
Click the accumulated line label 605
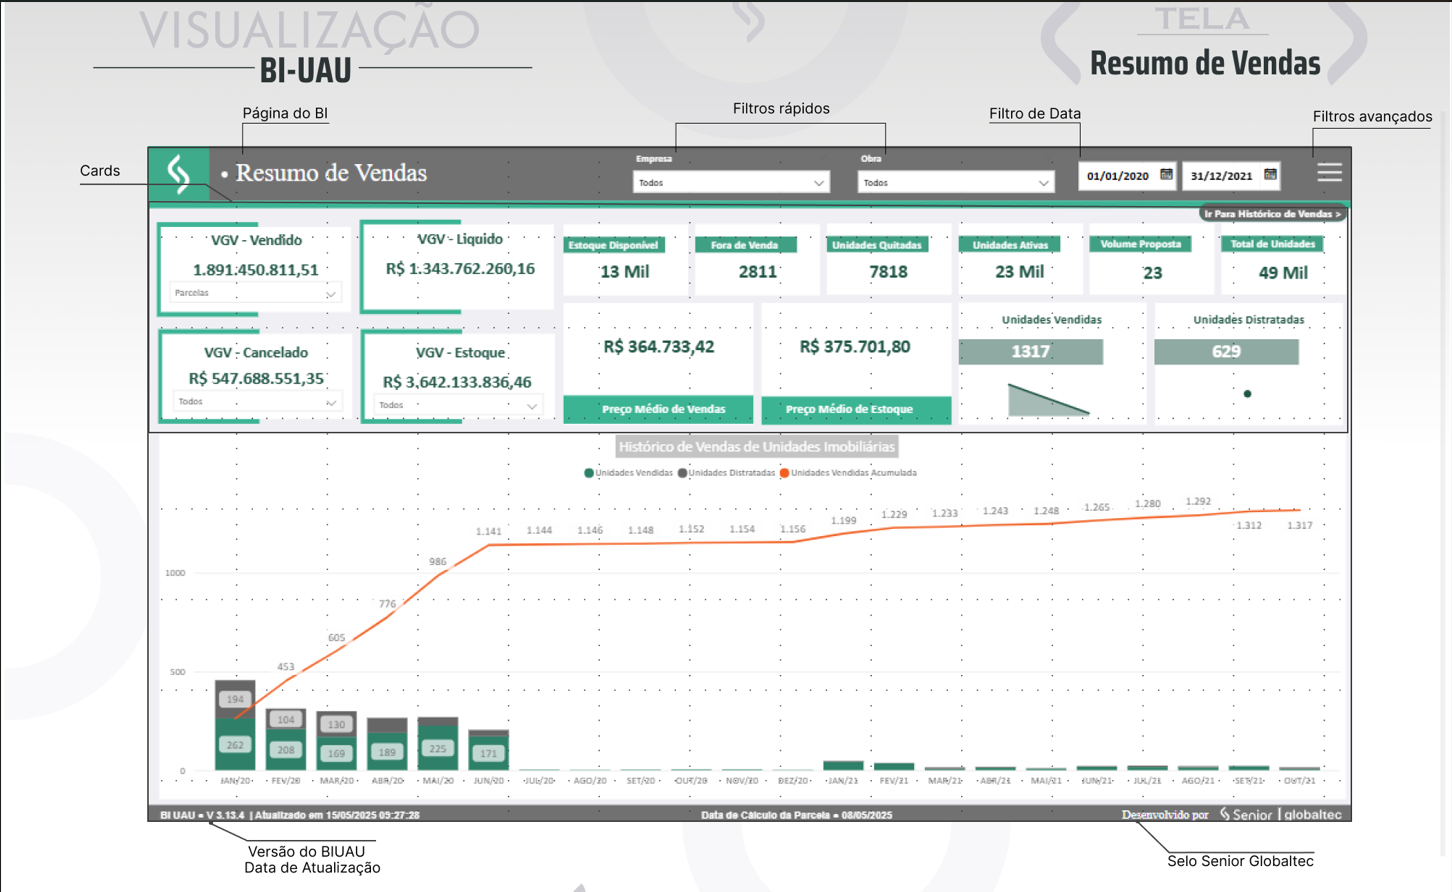tap(337, 638)
